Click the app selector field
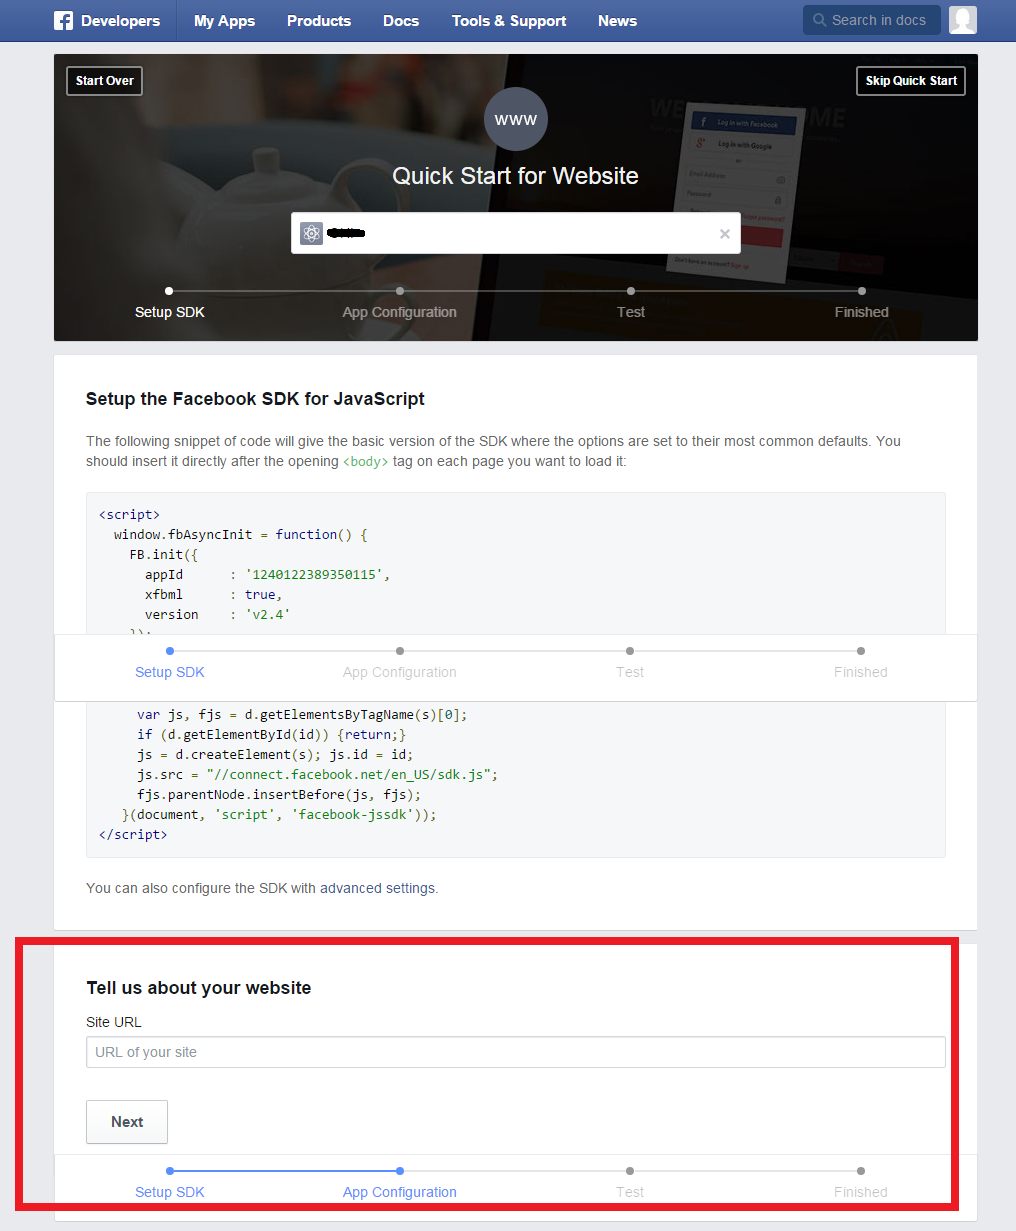1016x1231 pixels. 516,233
